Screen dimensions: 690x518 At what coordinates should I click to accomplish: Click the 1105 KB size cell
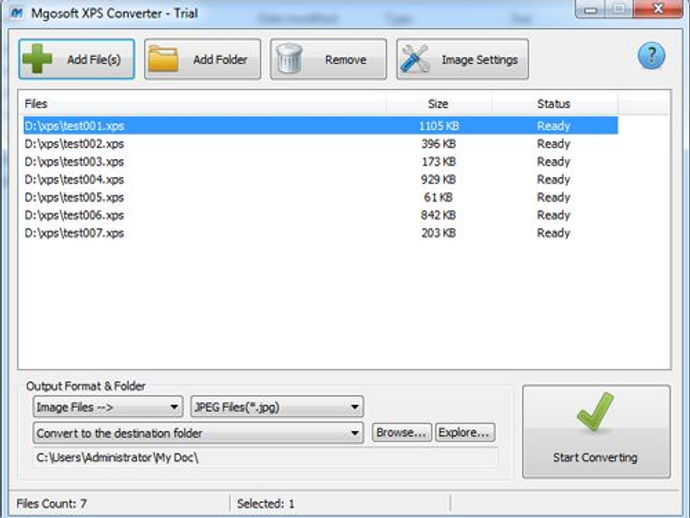(439, 126)
